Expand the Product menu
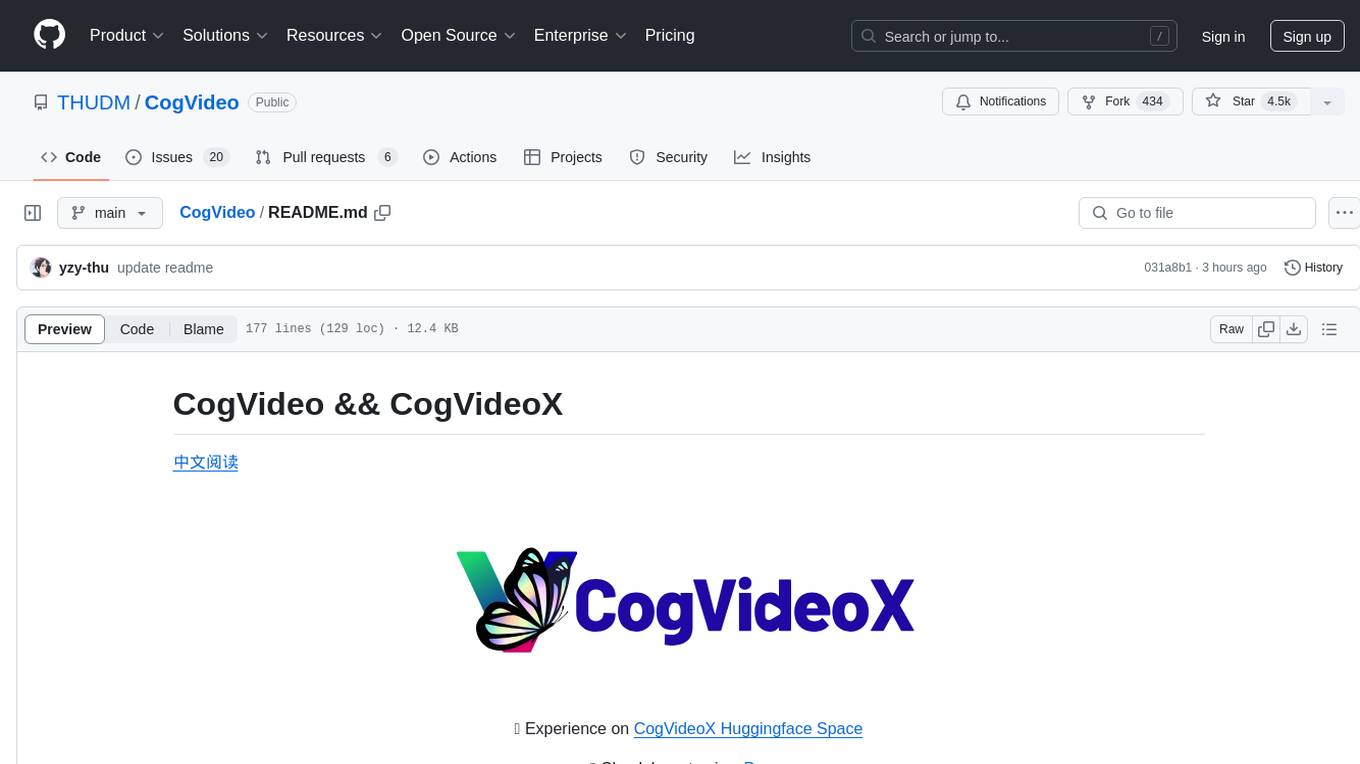Screen dimensions: 1360x764 (127, 35)
